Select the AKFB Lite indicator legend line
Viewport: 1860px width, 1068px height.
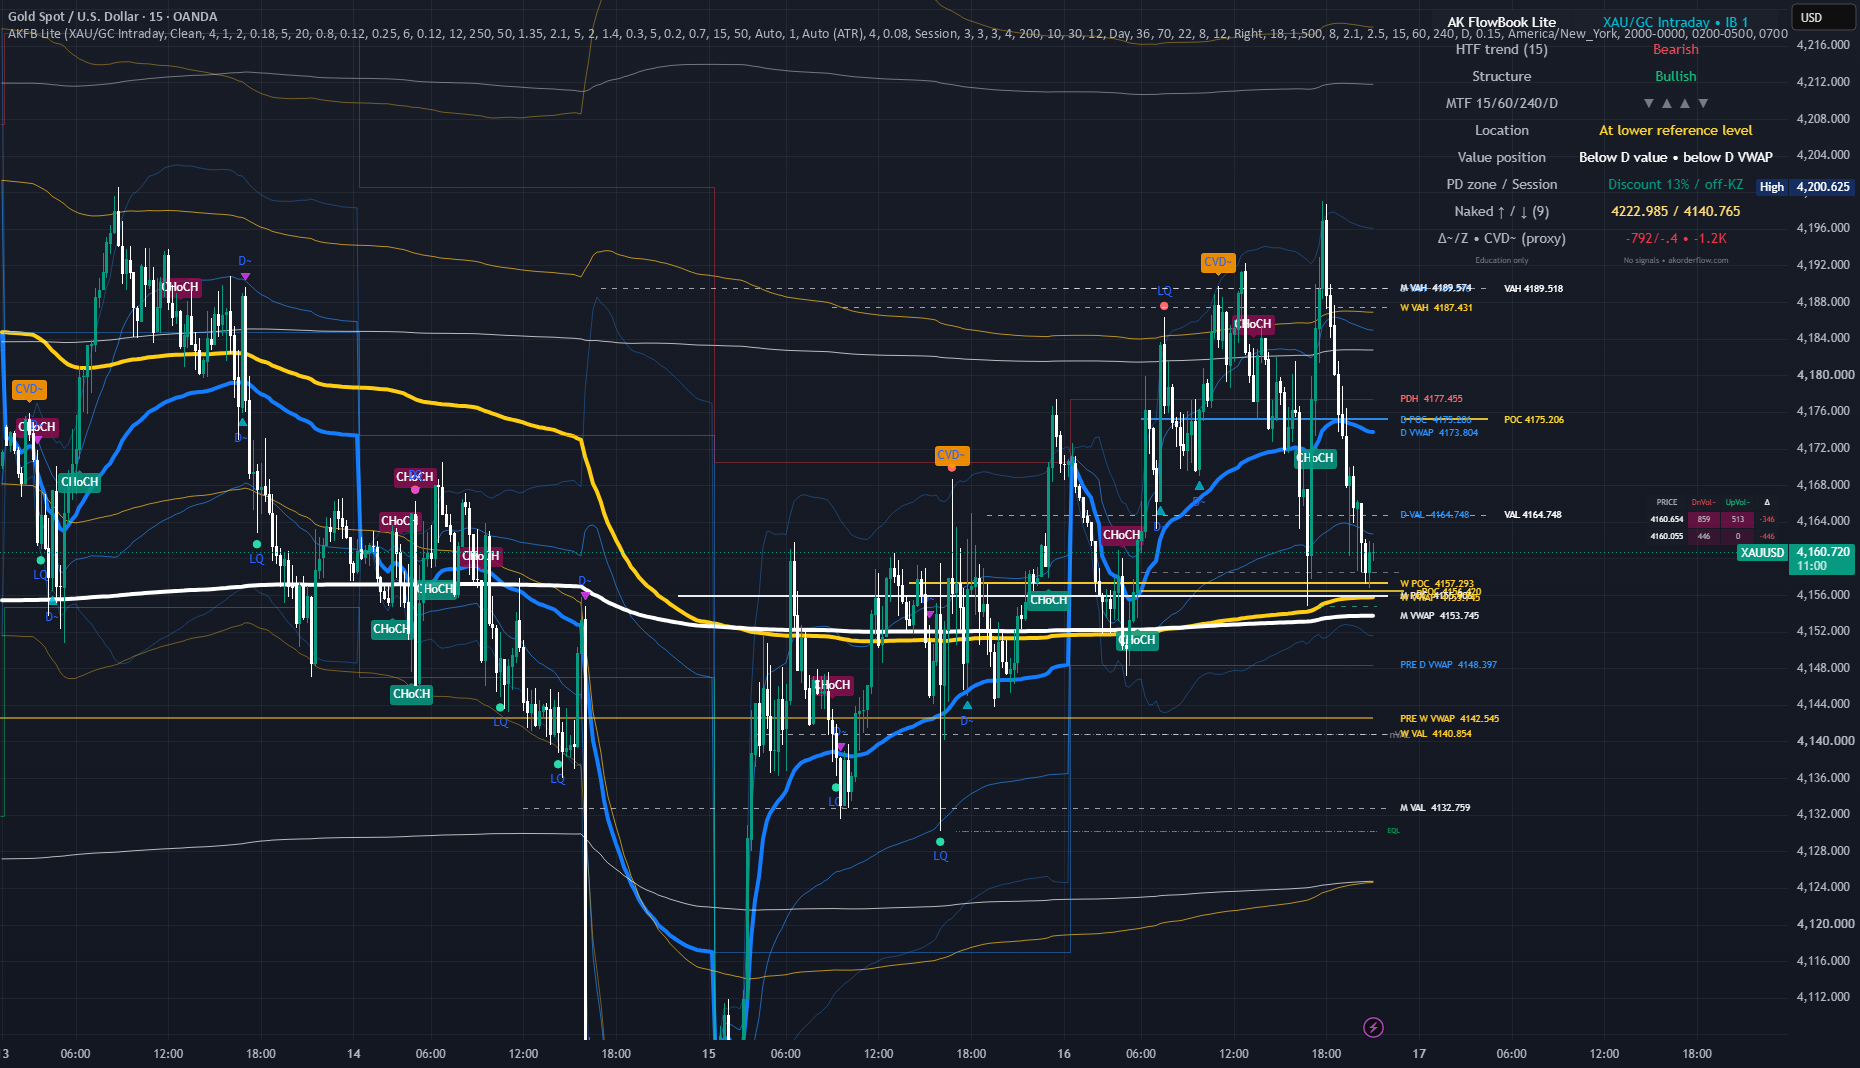coord(897,33)
